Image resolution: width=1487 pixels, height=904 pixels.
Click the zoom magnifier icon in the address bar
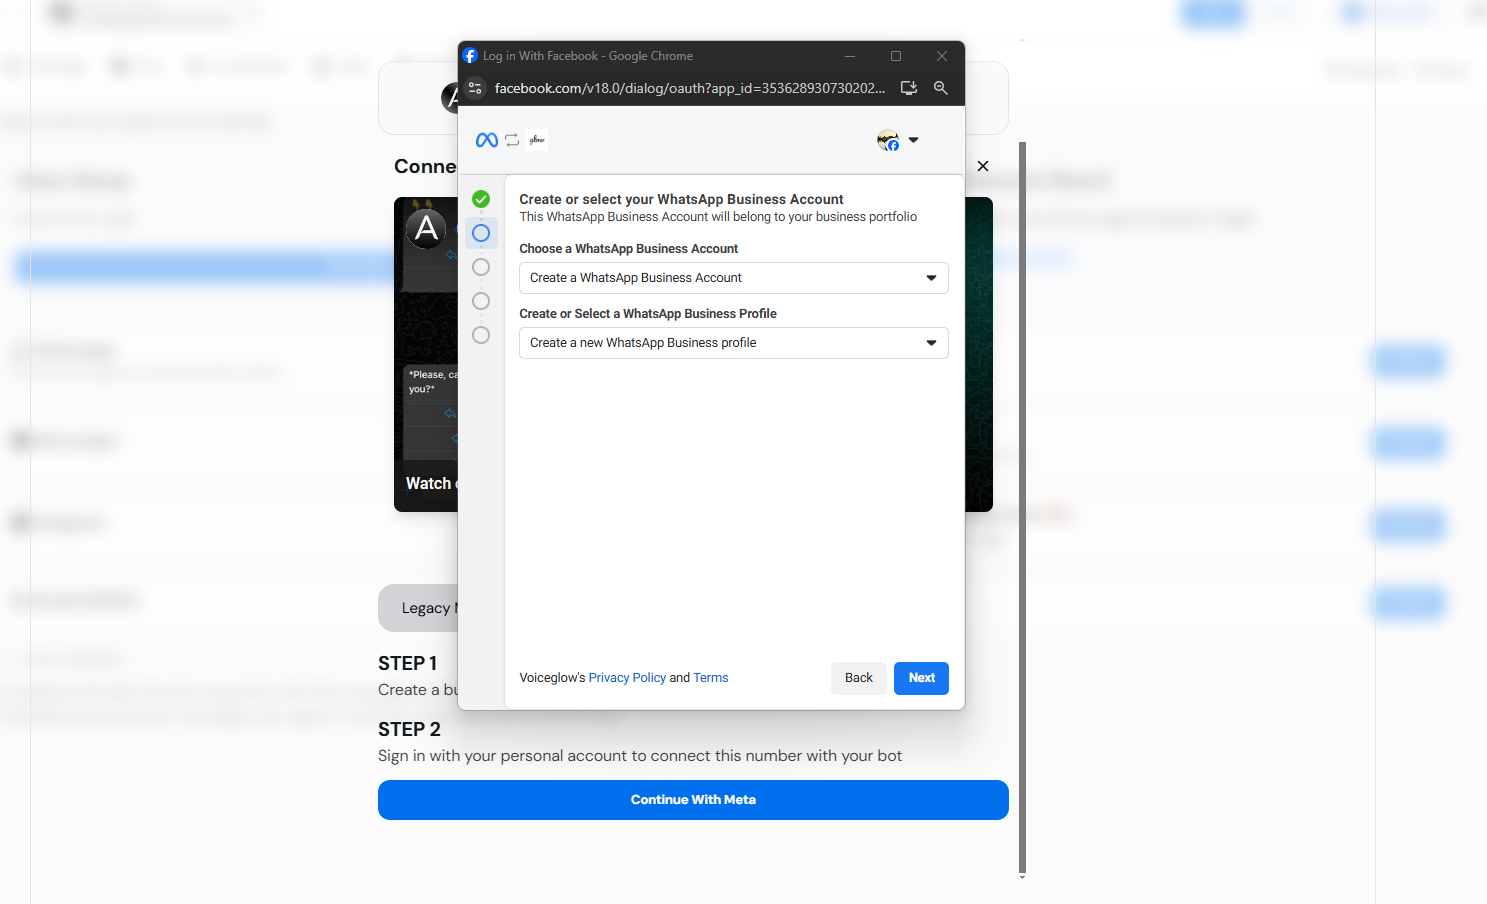tap(940, 88)
